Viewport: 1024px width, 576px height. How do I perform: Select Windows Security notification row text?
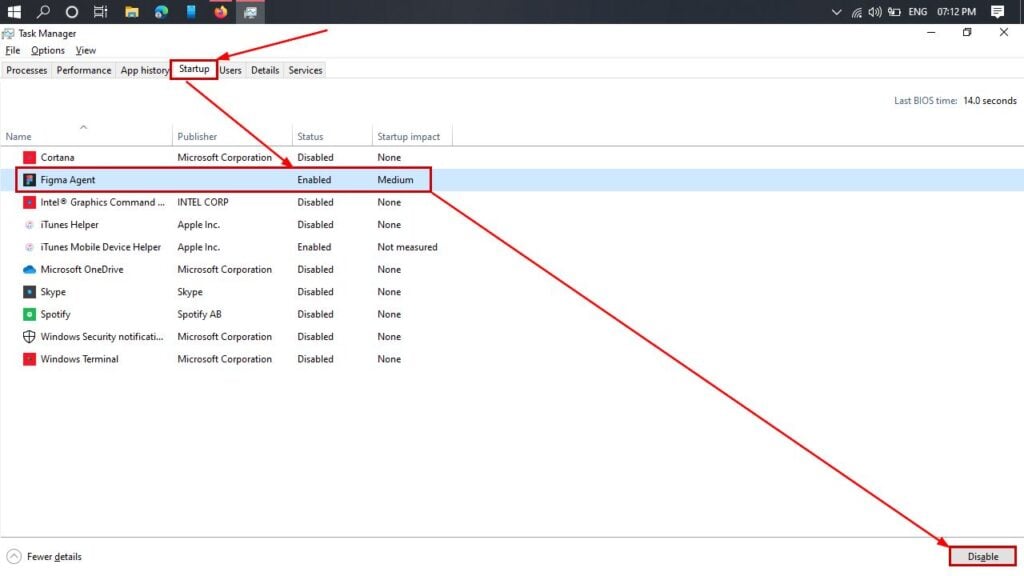(x=102, y=336)
